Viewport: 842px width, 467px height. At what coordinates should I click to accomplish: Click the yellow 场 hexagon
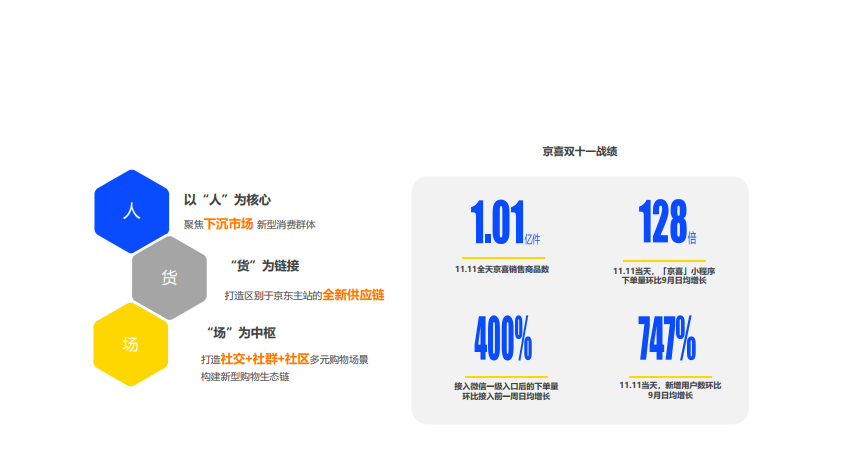pos(130,344)
